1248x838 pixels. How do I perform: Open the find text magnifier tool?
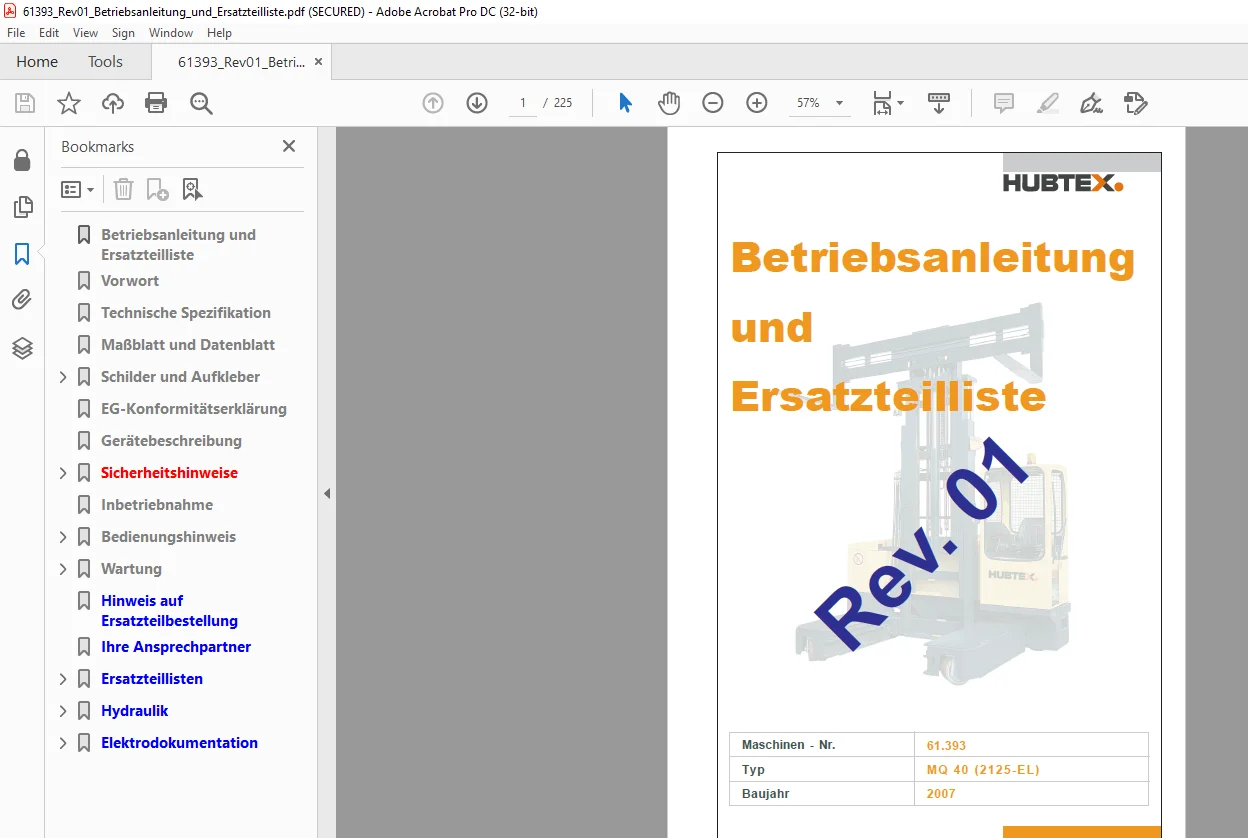click(x=202, y=103)
